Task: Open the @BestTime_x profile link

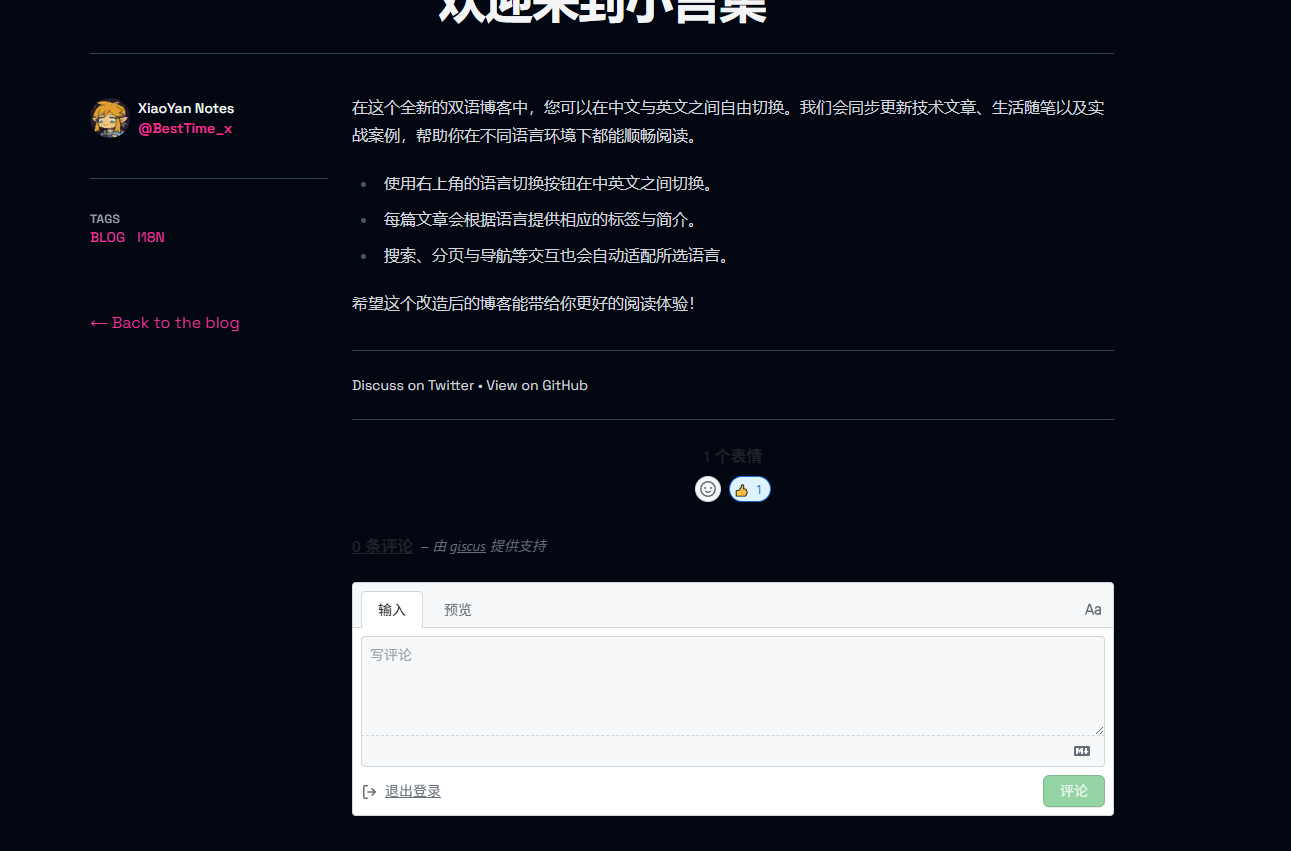Action: coord(185,129)
